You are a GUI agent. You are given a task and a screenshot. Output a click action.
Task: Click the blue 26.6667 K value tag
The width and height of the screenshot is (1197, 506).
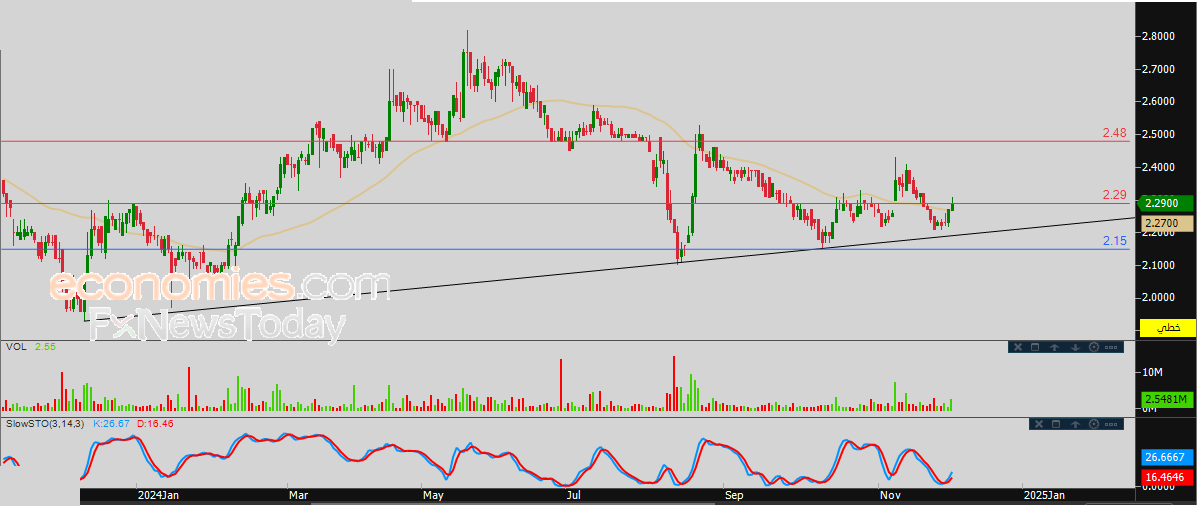1167,458
